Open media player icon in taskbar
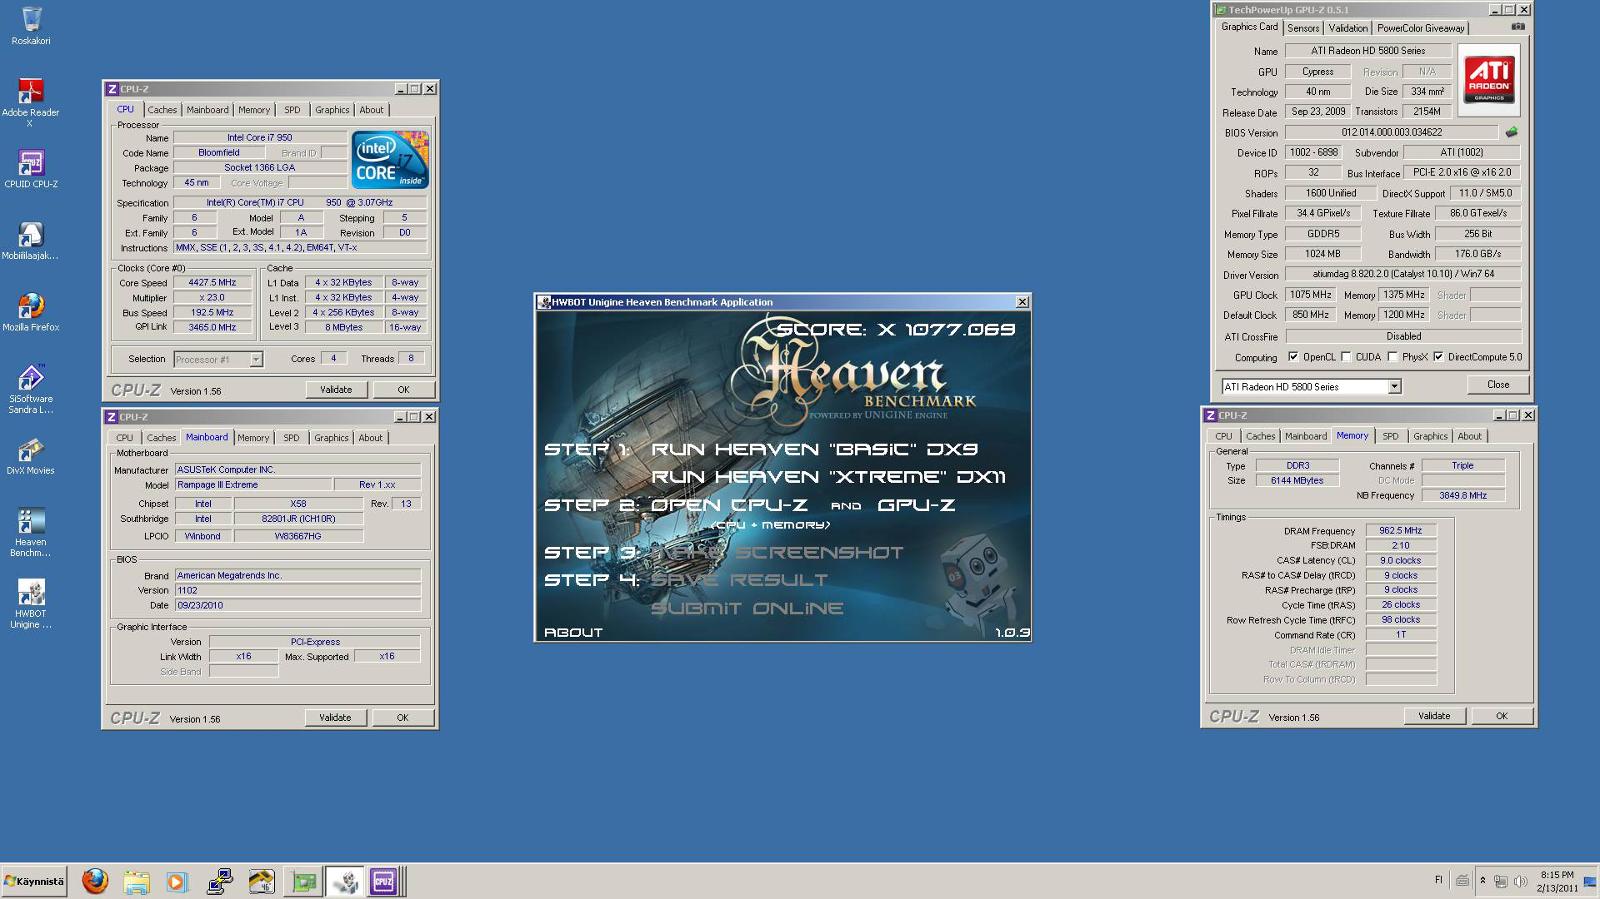Image resolution: width=1600 pixels, height=899 pixels. [x=177, y=881]
